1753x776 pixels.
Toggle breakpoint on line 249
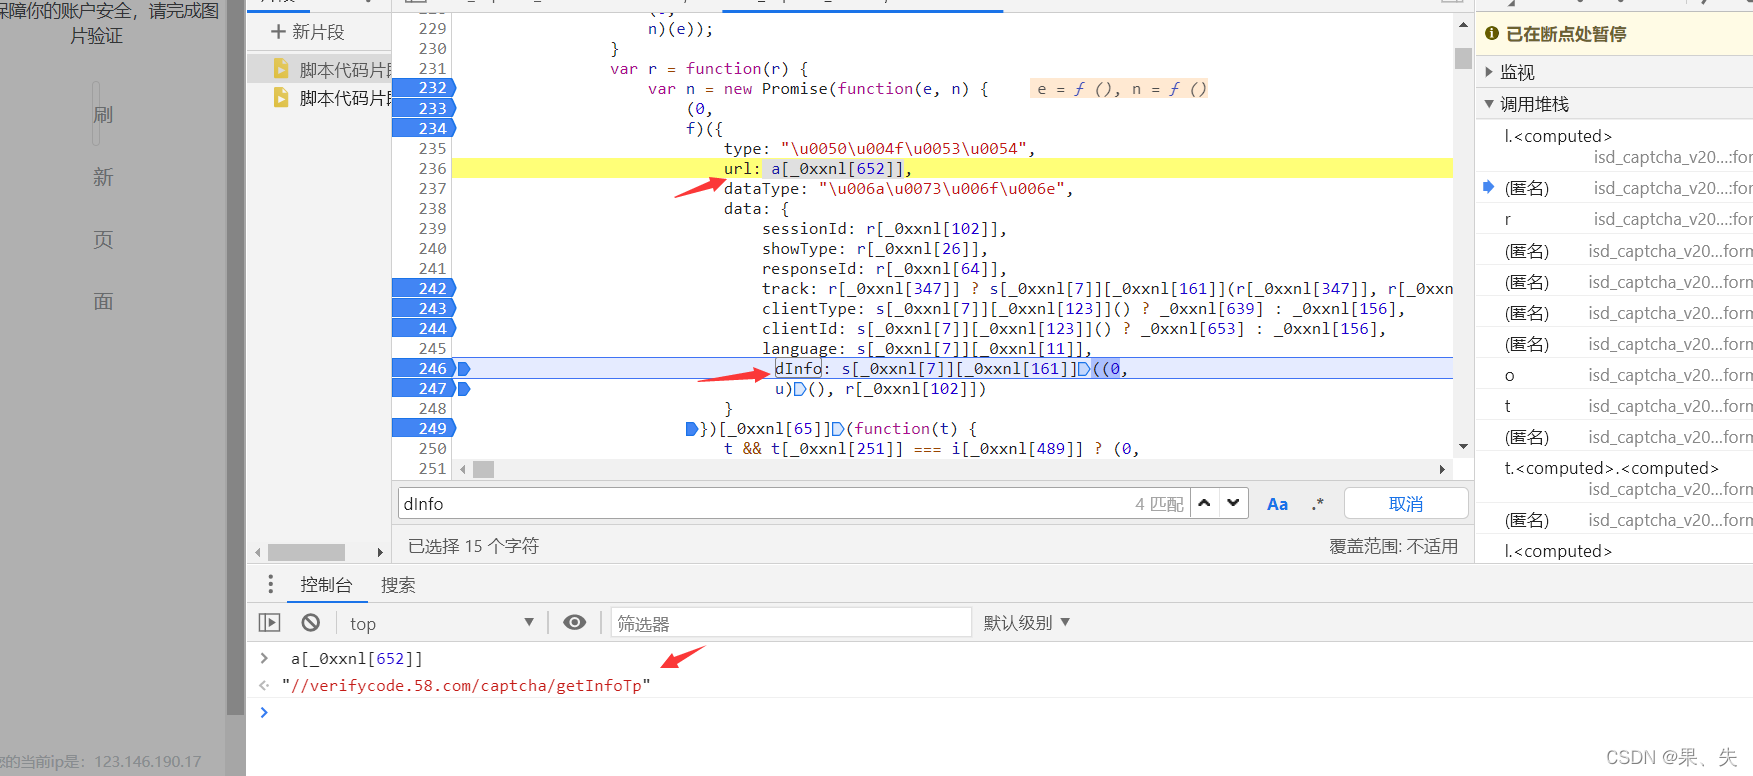[x=424, y=428]
